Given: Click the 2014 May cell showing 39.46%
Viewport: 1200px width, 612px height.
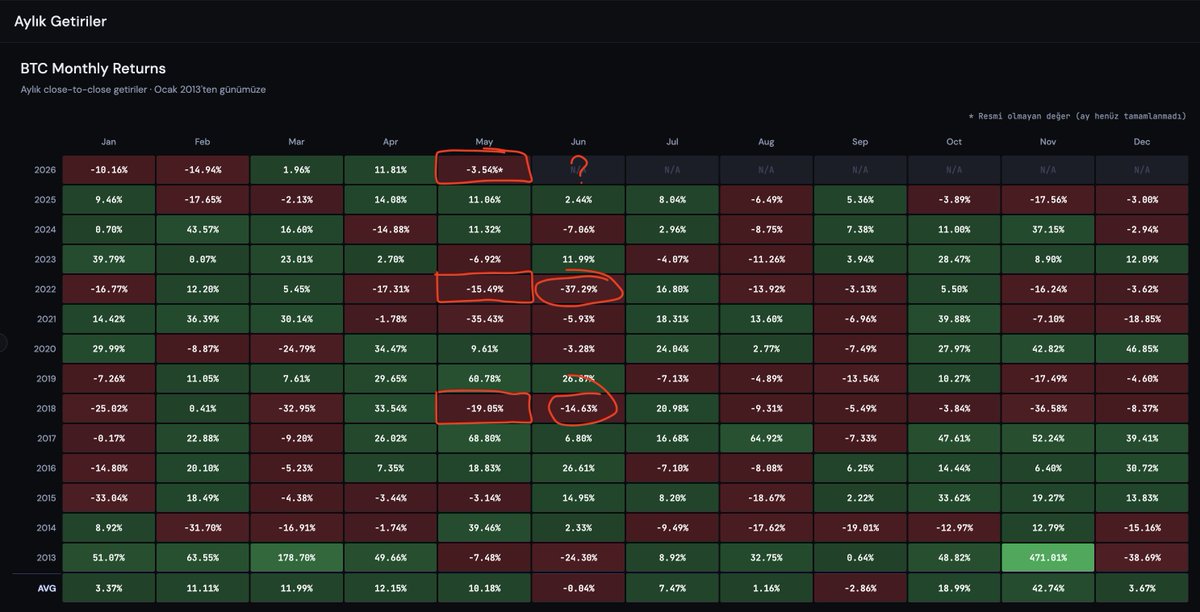Looking at the screenshot, I should point(484,526).
